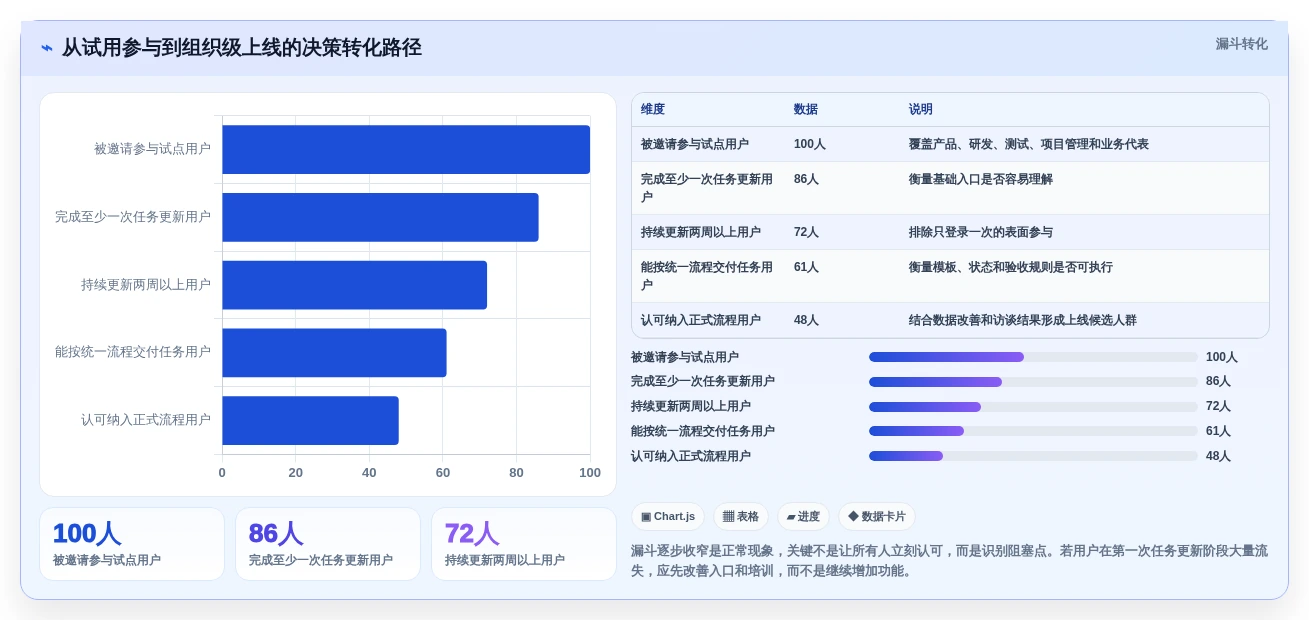Screen dimensions: 1309x620
Task: Click progress list label 持续更新两周以上用户
Action: tap(691, 407)
